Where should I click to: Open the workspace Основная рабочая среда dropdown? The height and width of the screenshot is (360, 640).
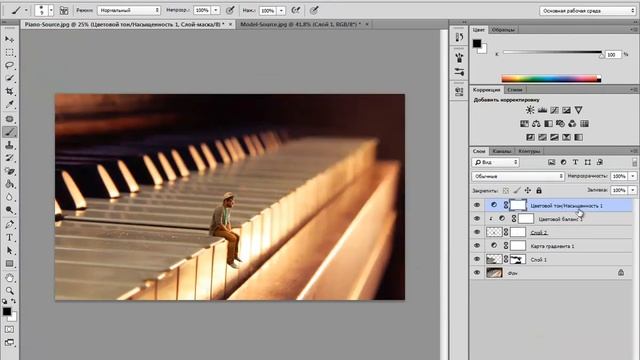tap(588, 11)
